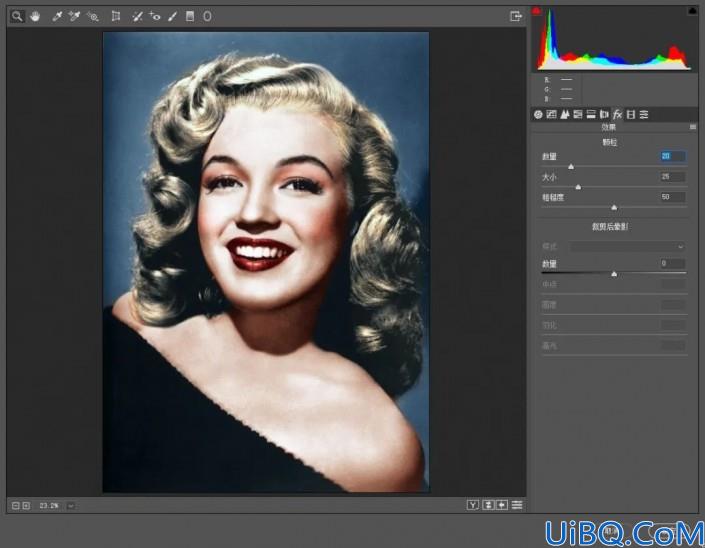
Task: Click the zoom out minus button
Action: [16, 506]
